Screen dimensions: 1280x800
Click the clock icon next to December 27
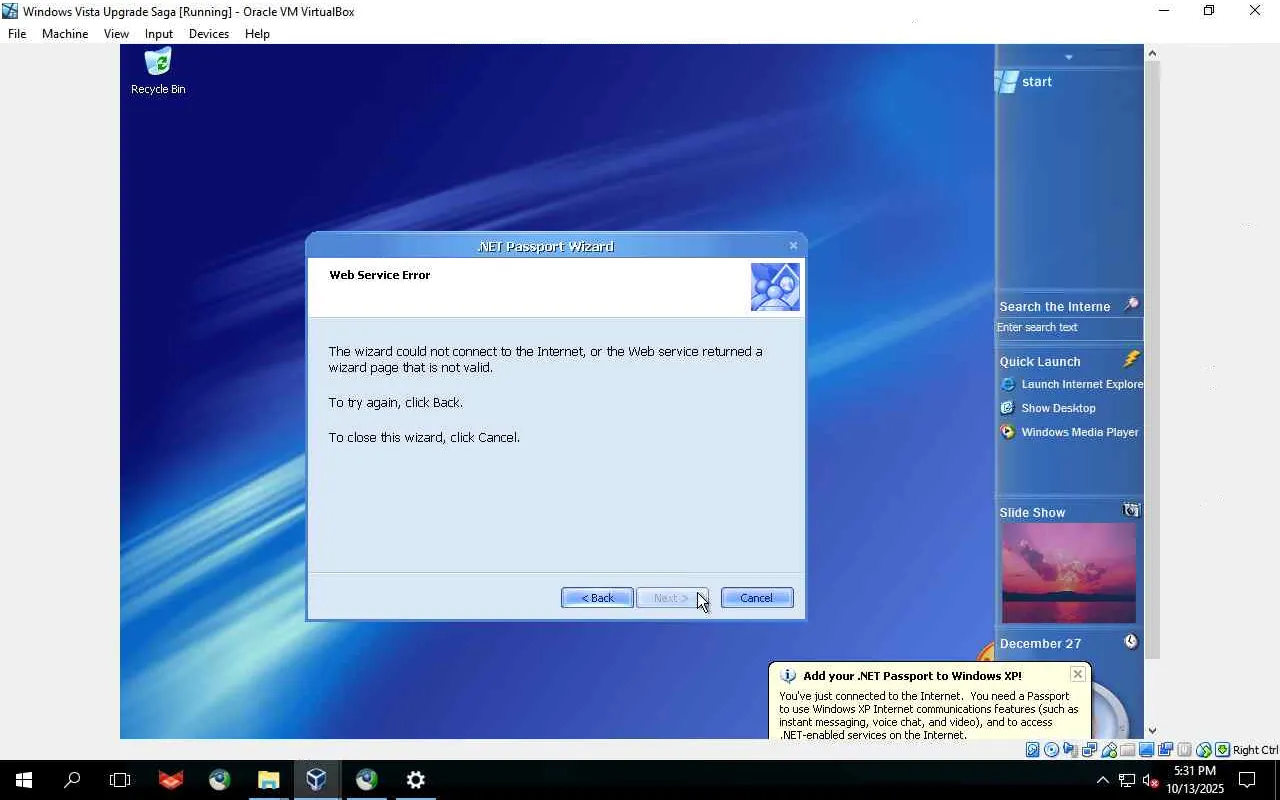1131,642
